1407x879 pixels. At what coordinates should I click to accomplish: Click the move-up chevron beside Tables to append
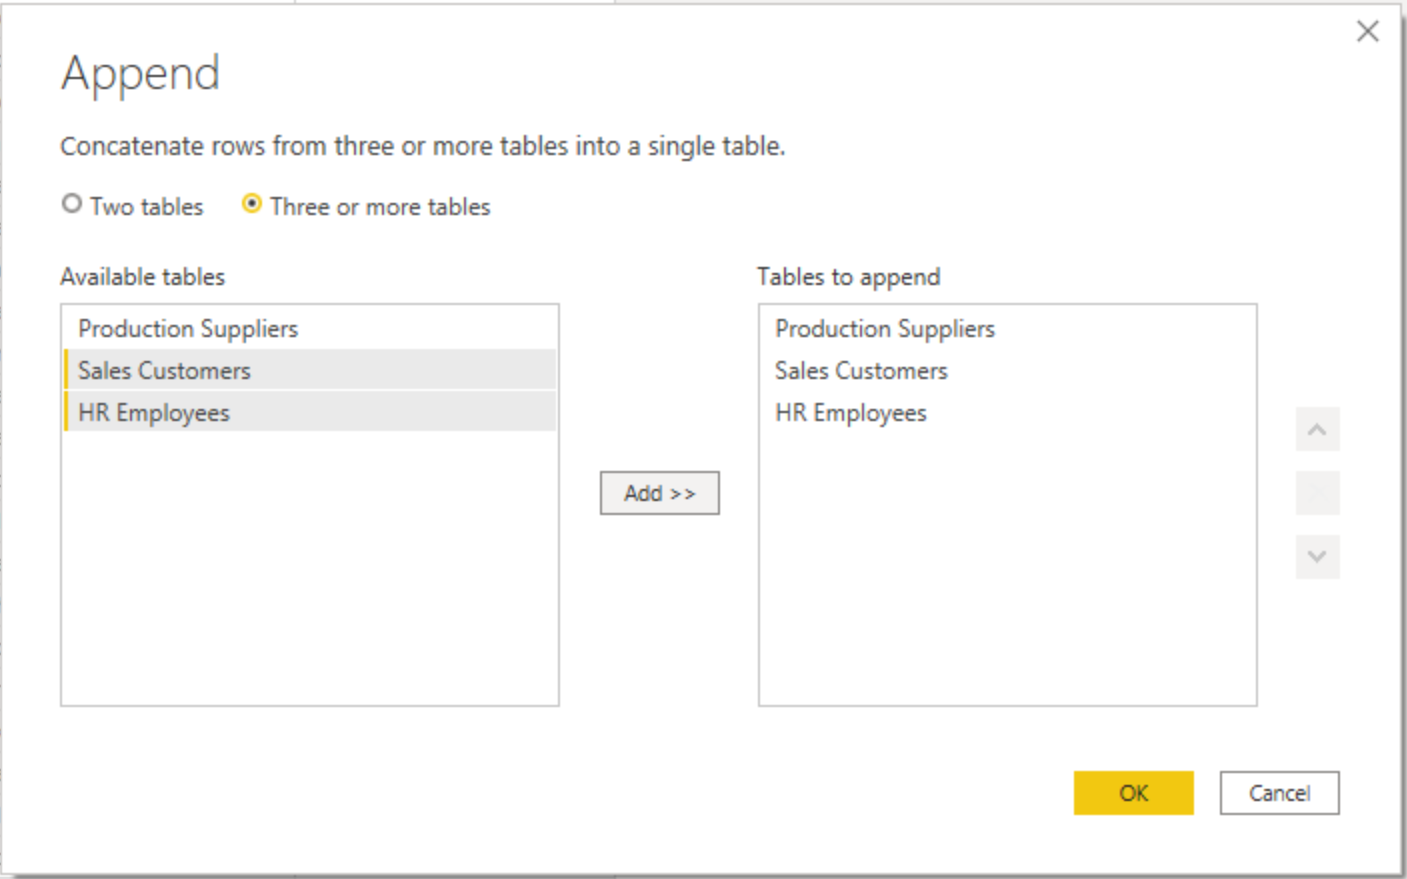pyautogui.click(x=1317, y=429)
